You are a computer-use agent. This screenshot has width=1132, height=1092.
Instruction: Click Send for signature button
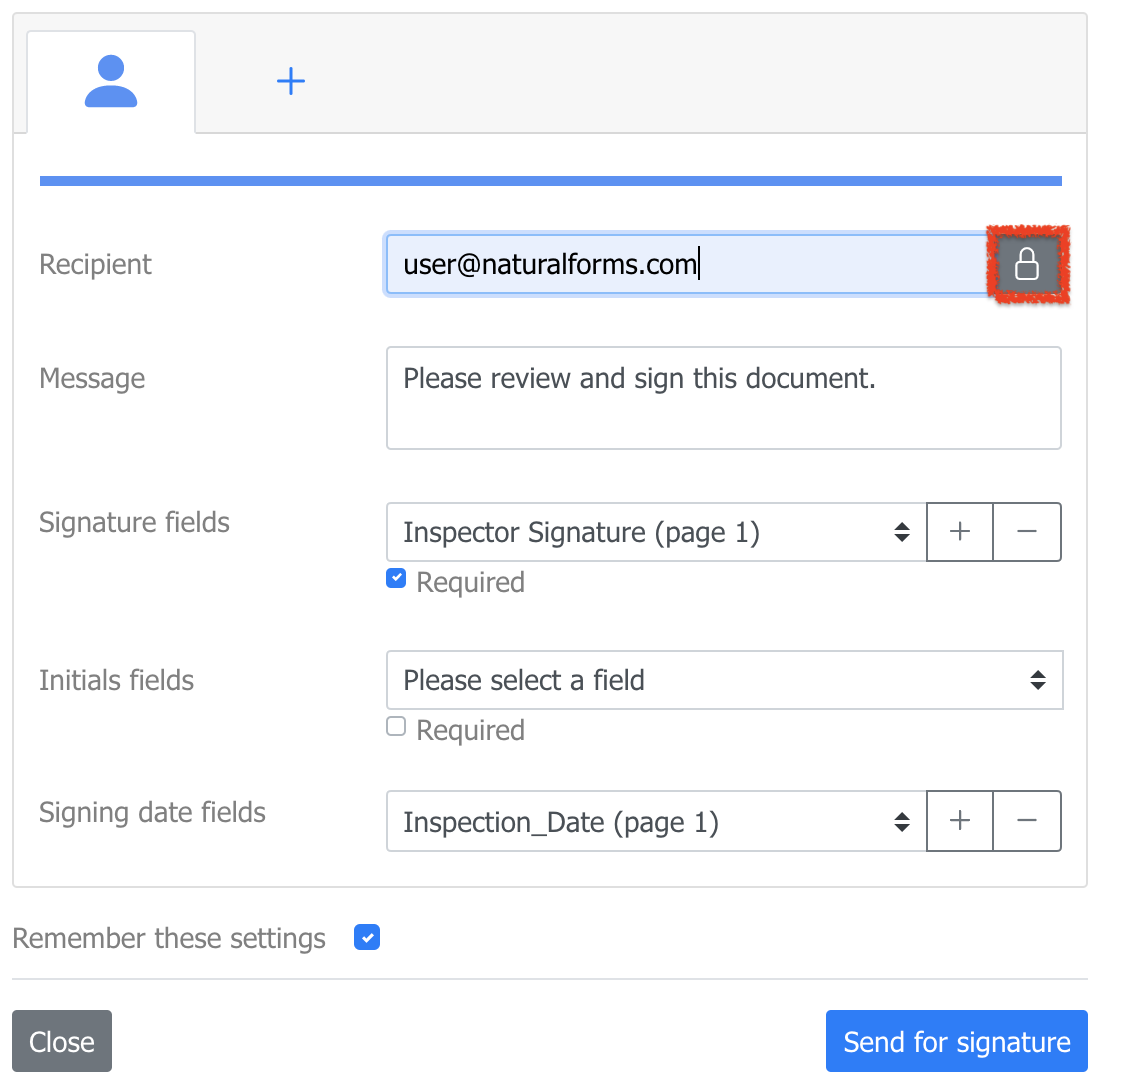coord(957,1041)
